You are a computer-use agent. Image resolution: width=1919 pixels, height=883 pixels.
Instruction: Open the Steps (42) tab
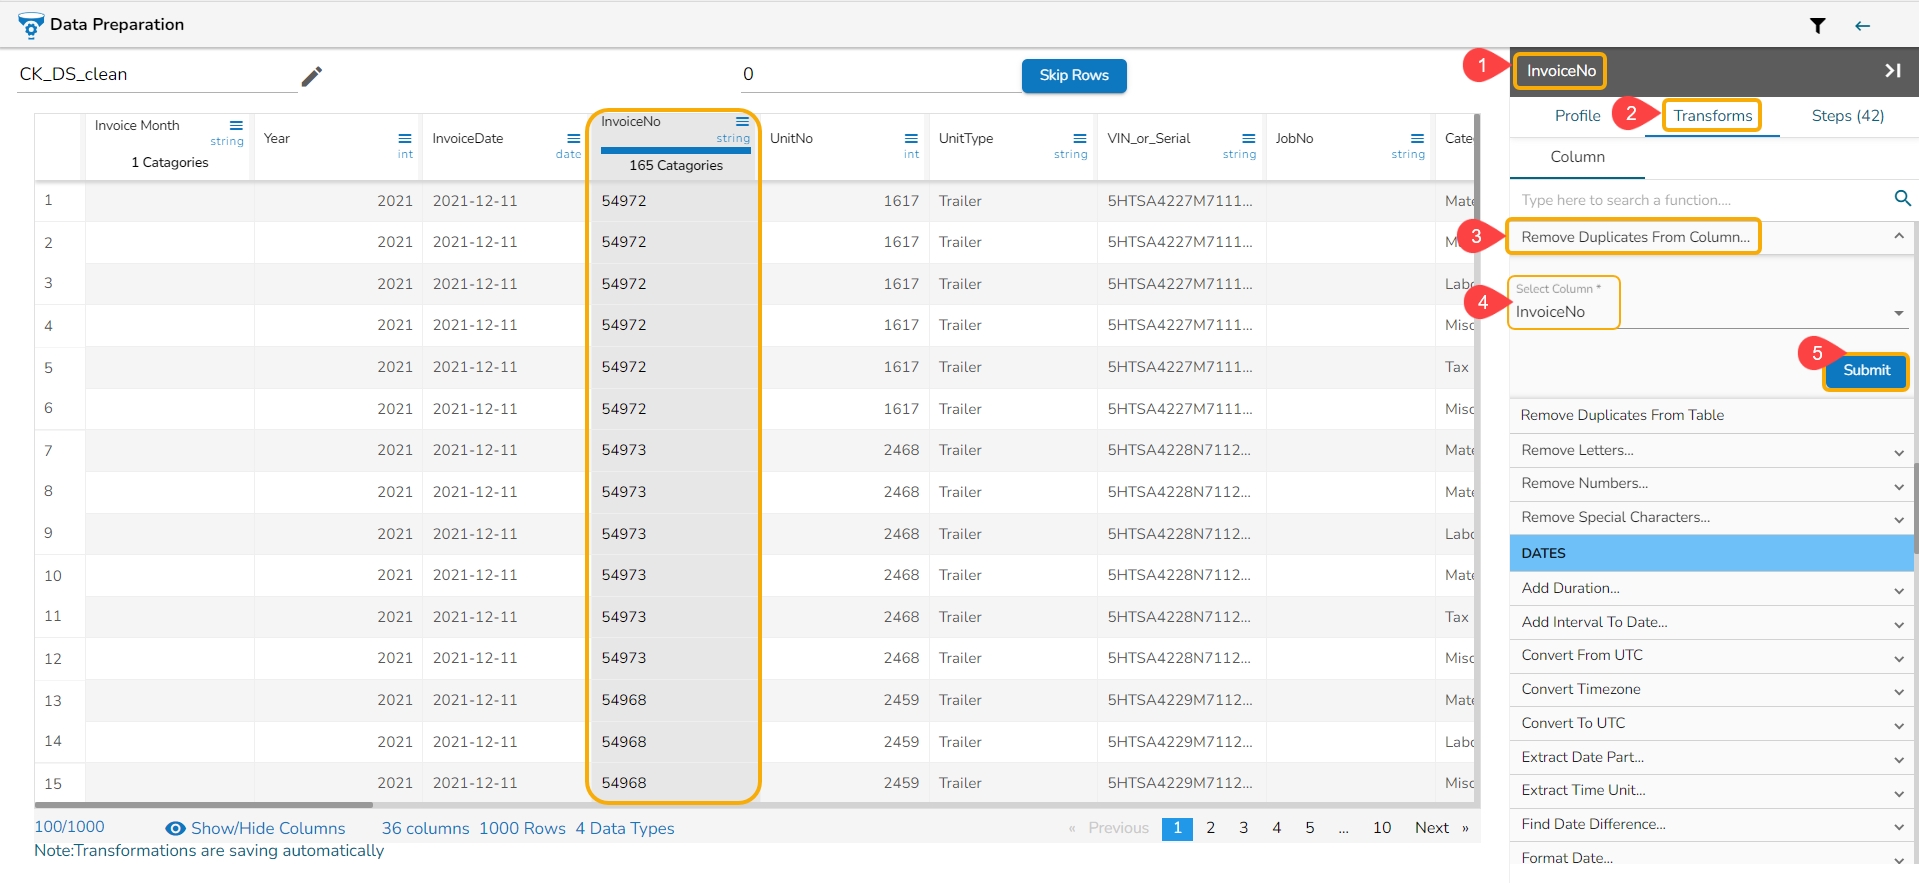point(1847,116)
